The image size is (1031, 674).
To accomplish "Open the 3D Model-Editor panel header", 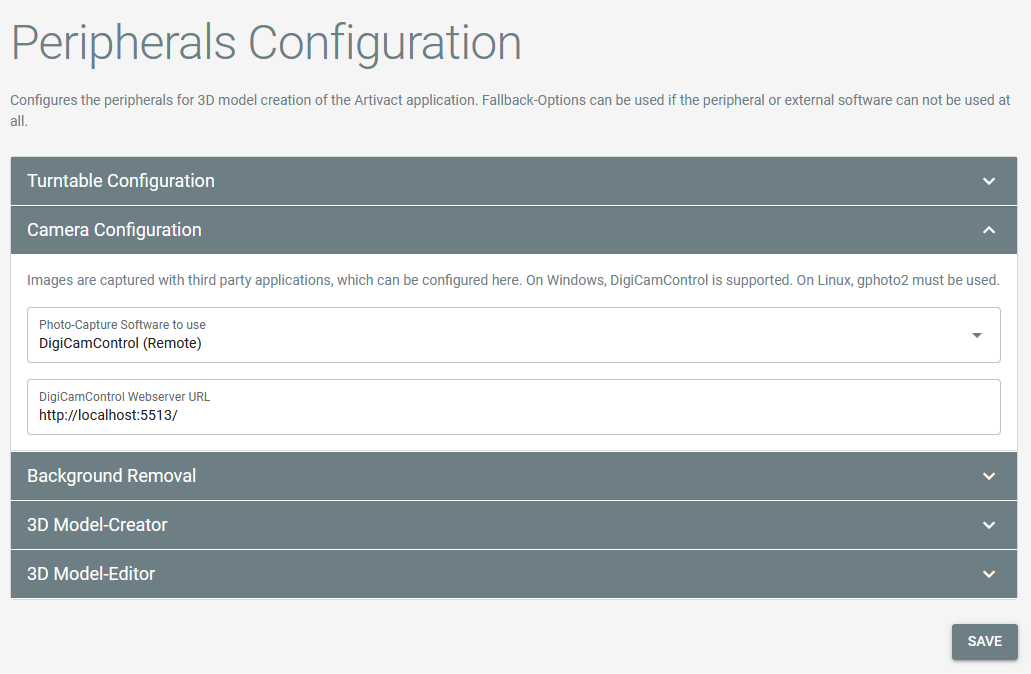I will tap(514, 574).
